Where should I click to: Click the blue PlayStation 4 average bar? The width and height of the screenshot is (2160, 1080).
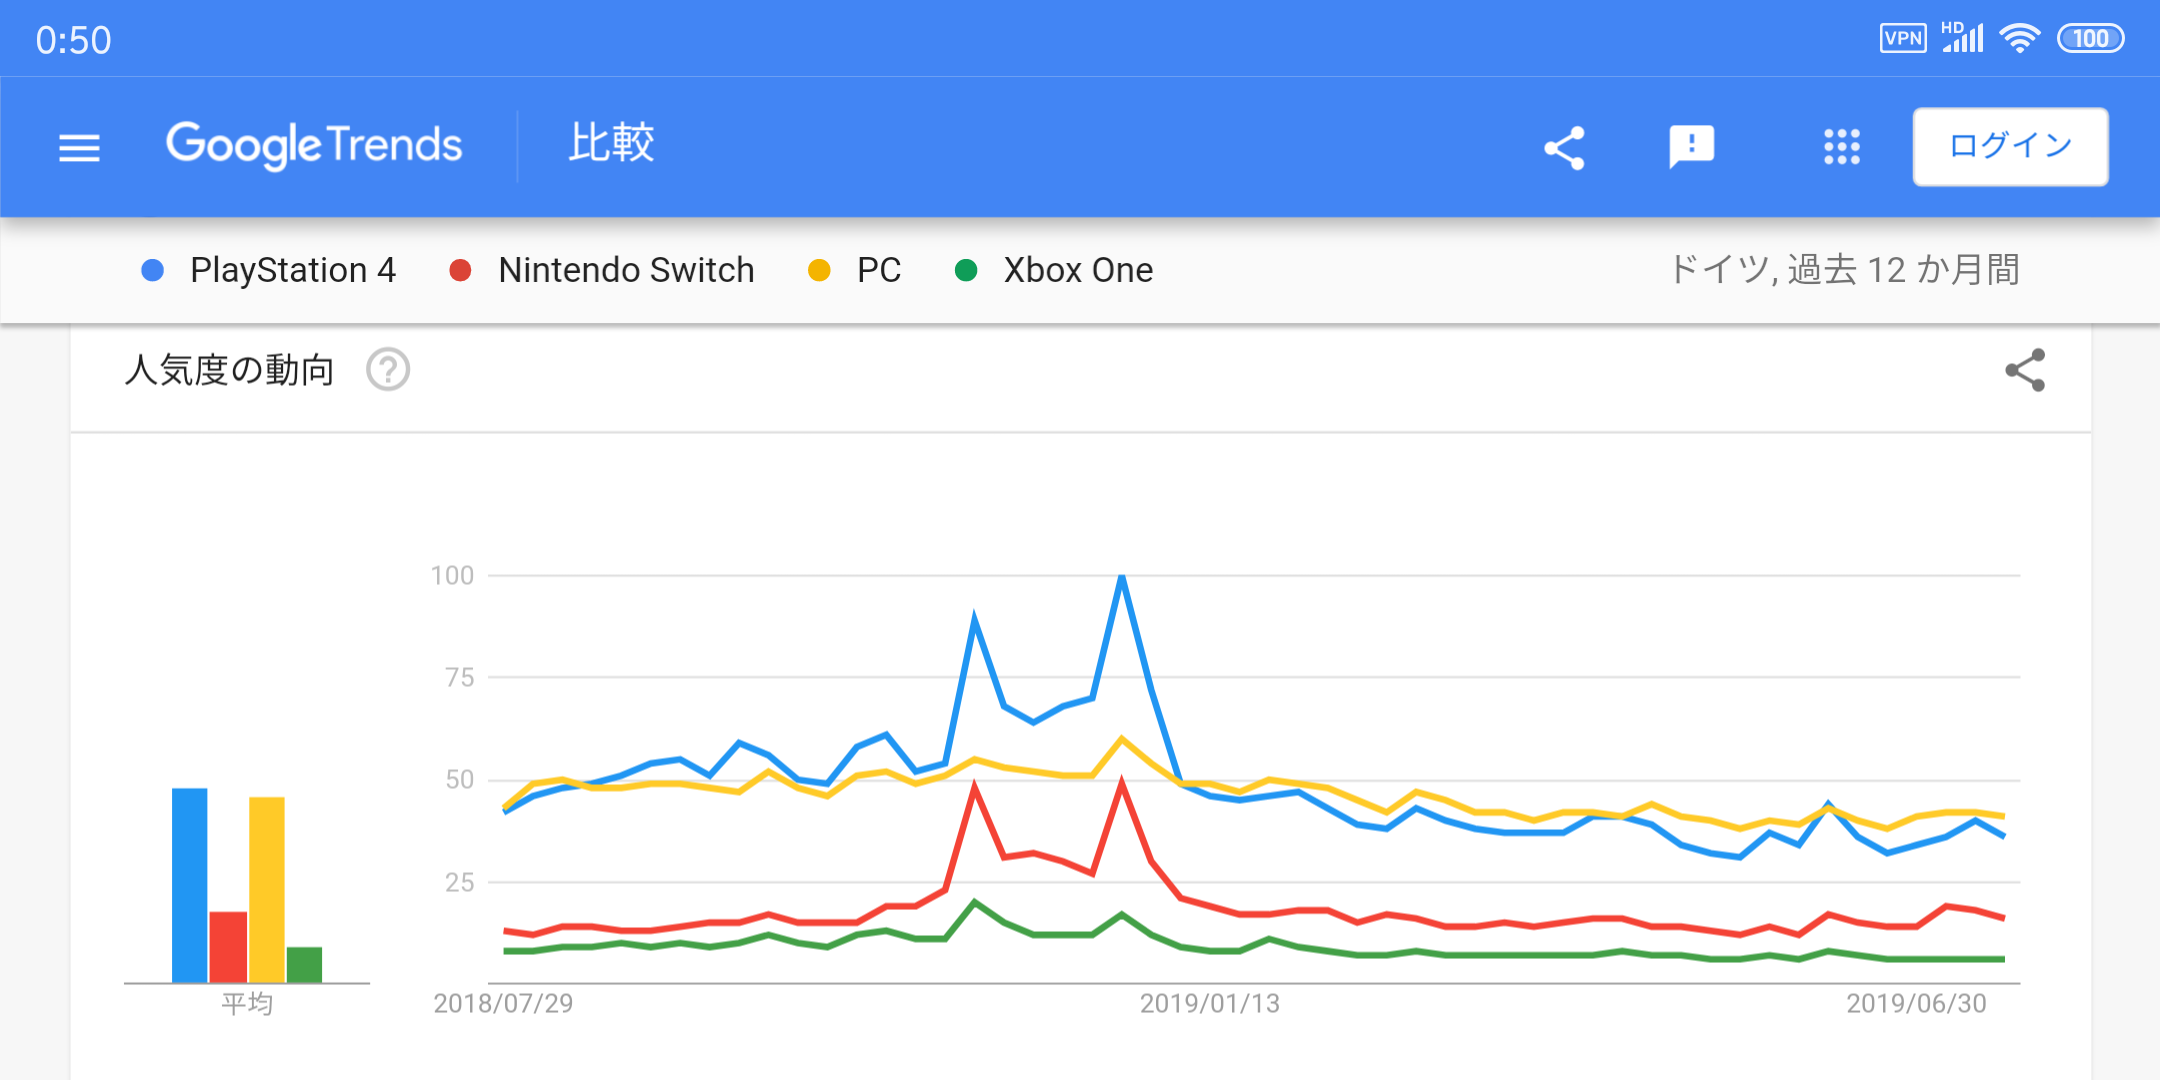[x=190, y=885]
